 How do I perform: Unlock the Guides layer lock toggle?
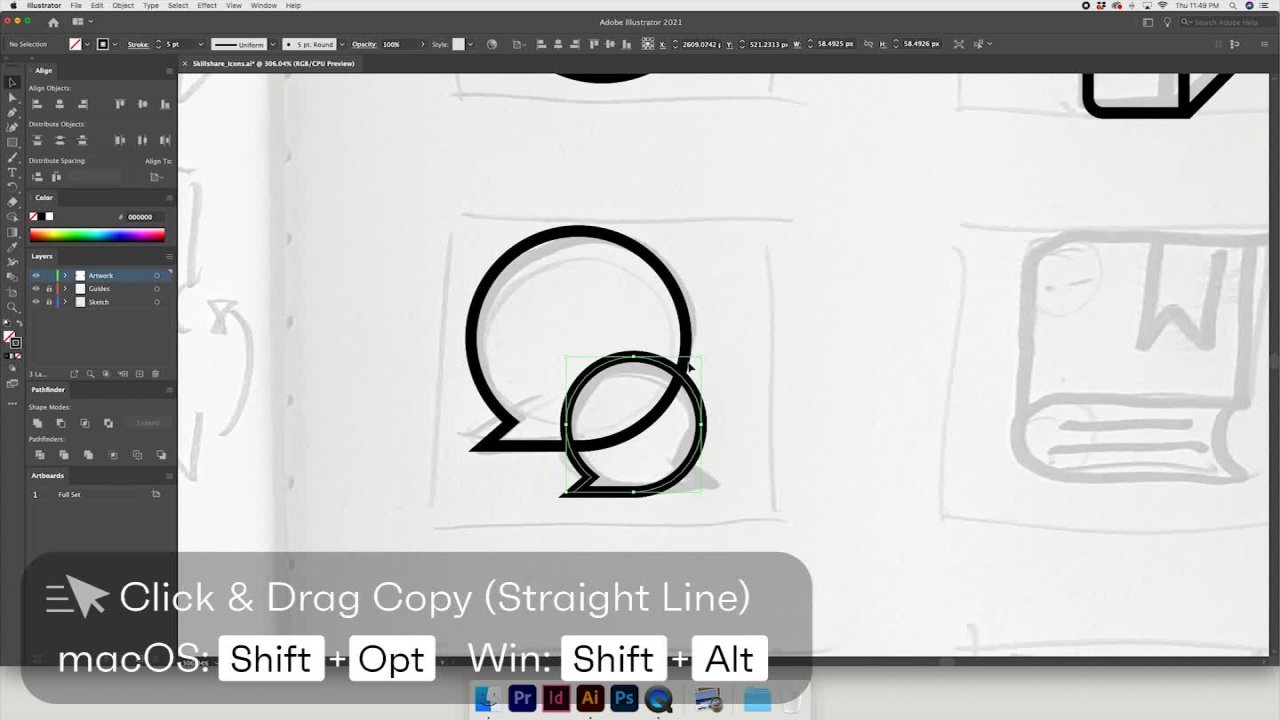click(49, 289)
